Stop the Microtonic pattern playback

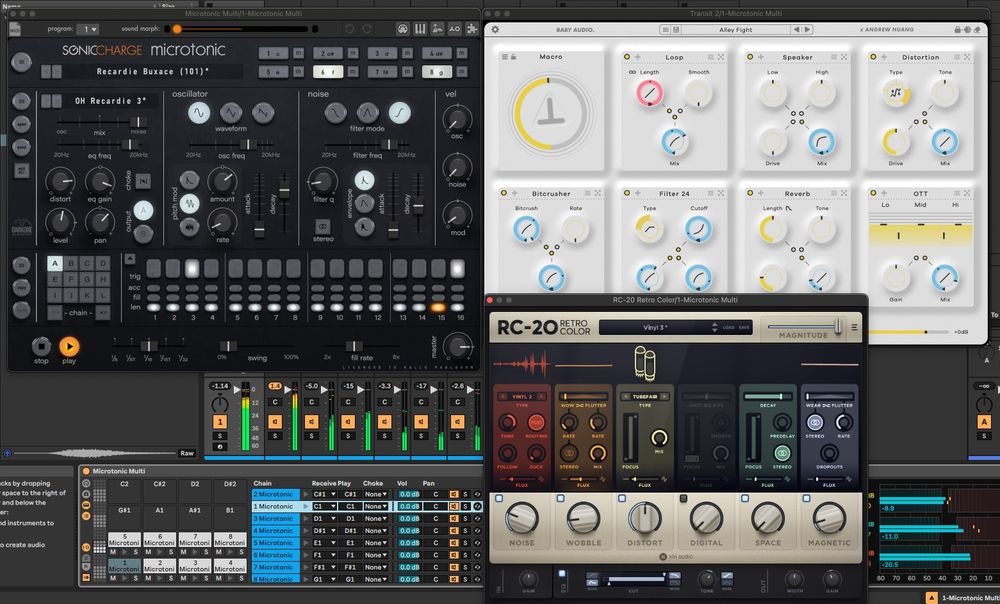point(41,346)
